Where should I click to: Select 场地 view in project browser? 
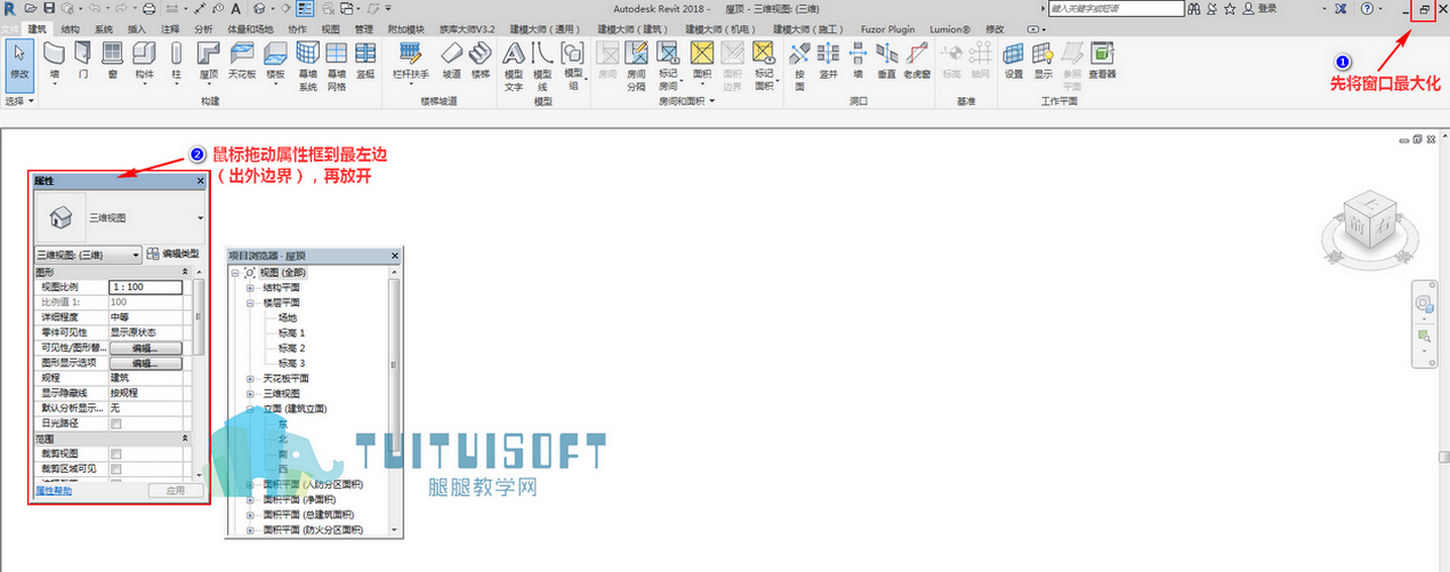click(288, 318)
